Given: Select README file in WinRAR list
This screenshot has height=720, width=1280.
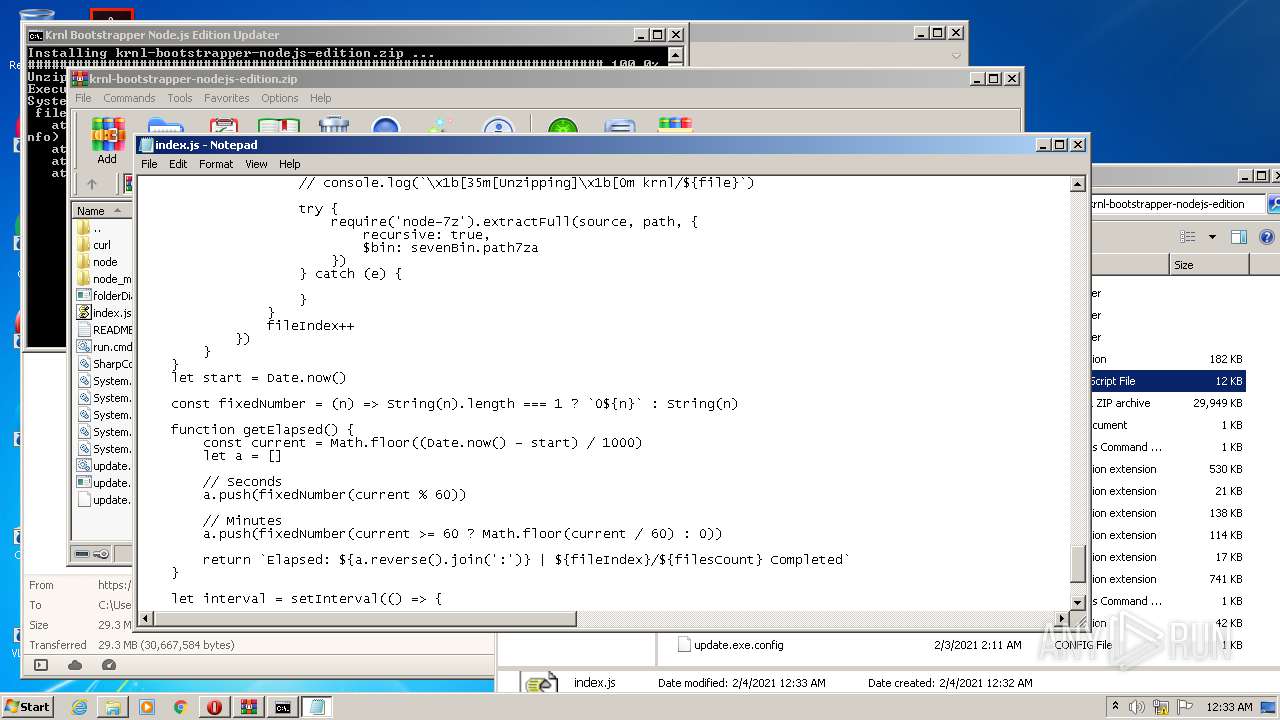Looking at the screenshot, I should click(104, 330).
